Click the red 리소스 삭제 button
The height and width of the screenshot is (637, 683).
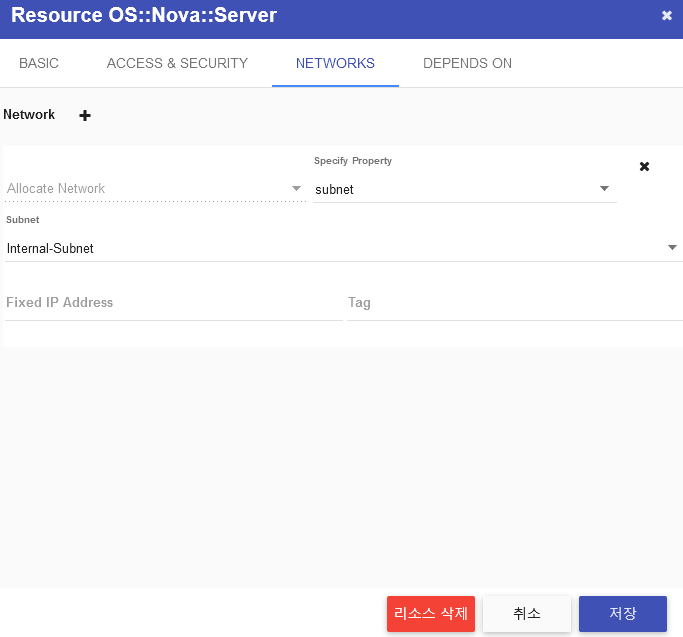click(x=430, y=613)
